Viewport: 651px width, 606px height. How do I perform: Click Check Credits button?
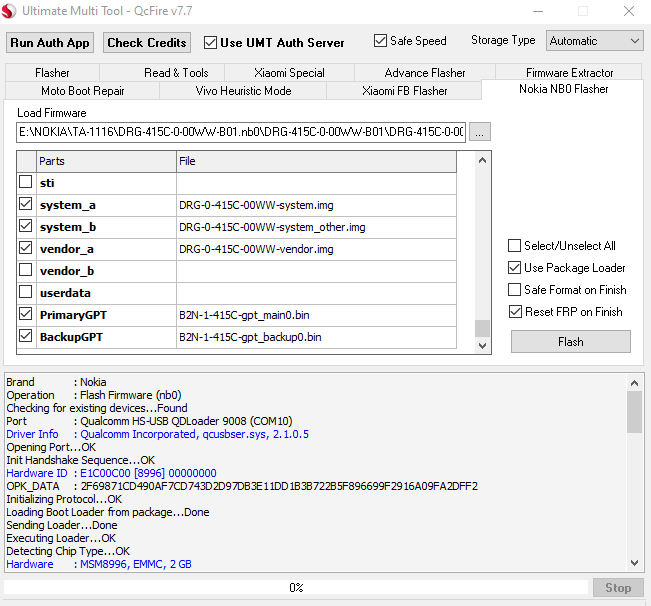(x=147, y=43)
